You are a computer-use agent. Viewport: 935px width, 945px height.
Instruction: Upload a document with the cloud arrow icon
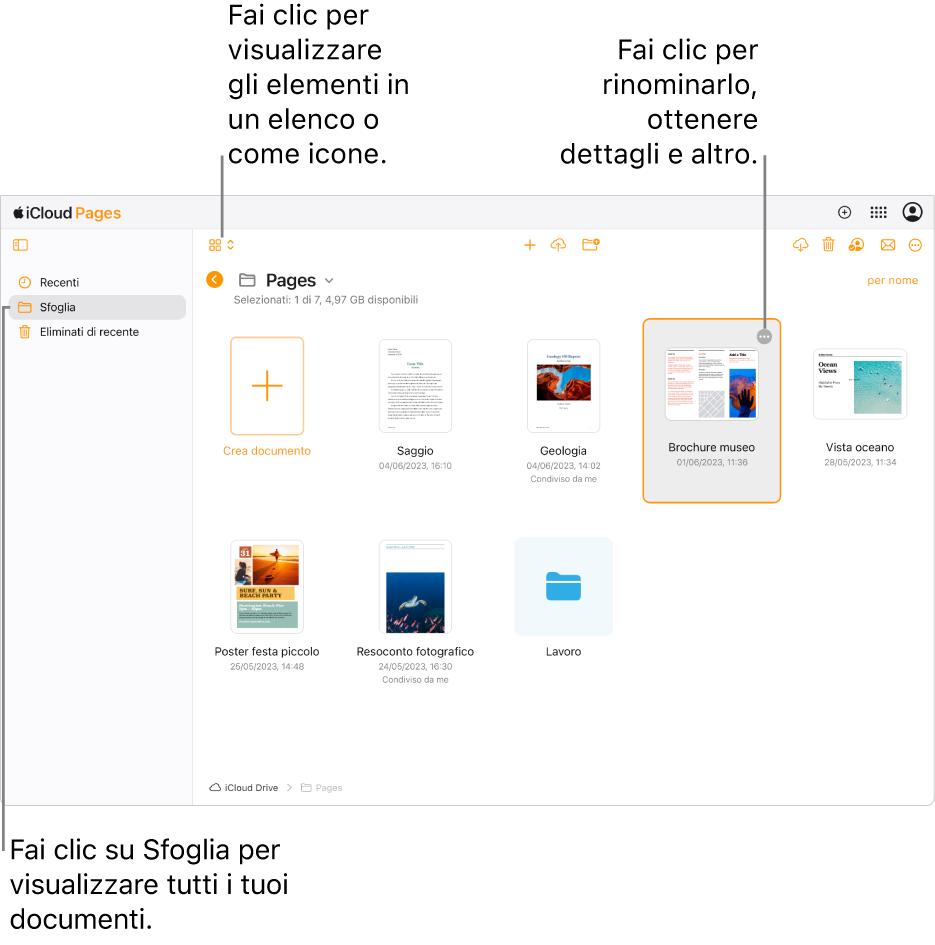(x=558, y=245)
